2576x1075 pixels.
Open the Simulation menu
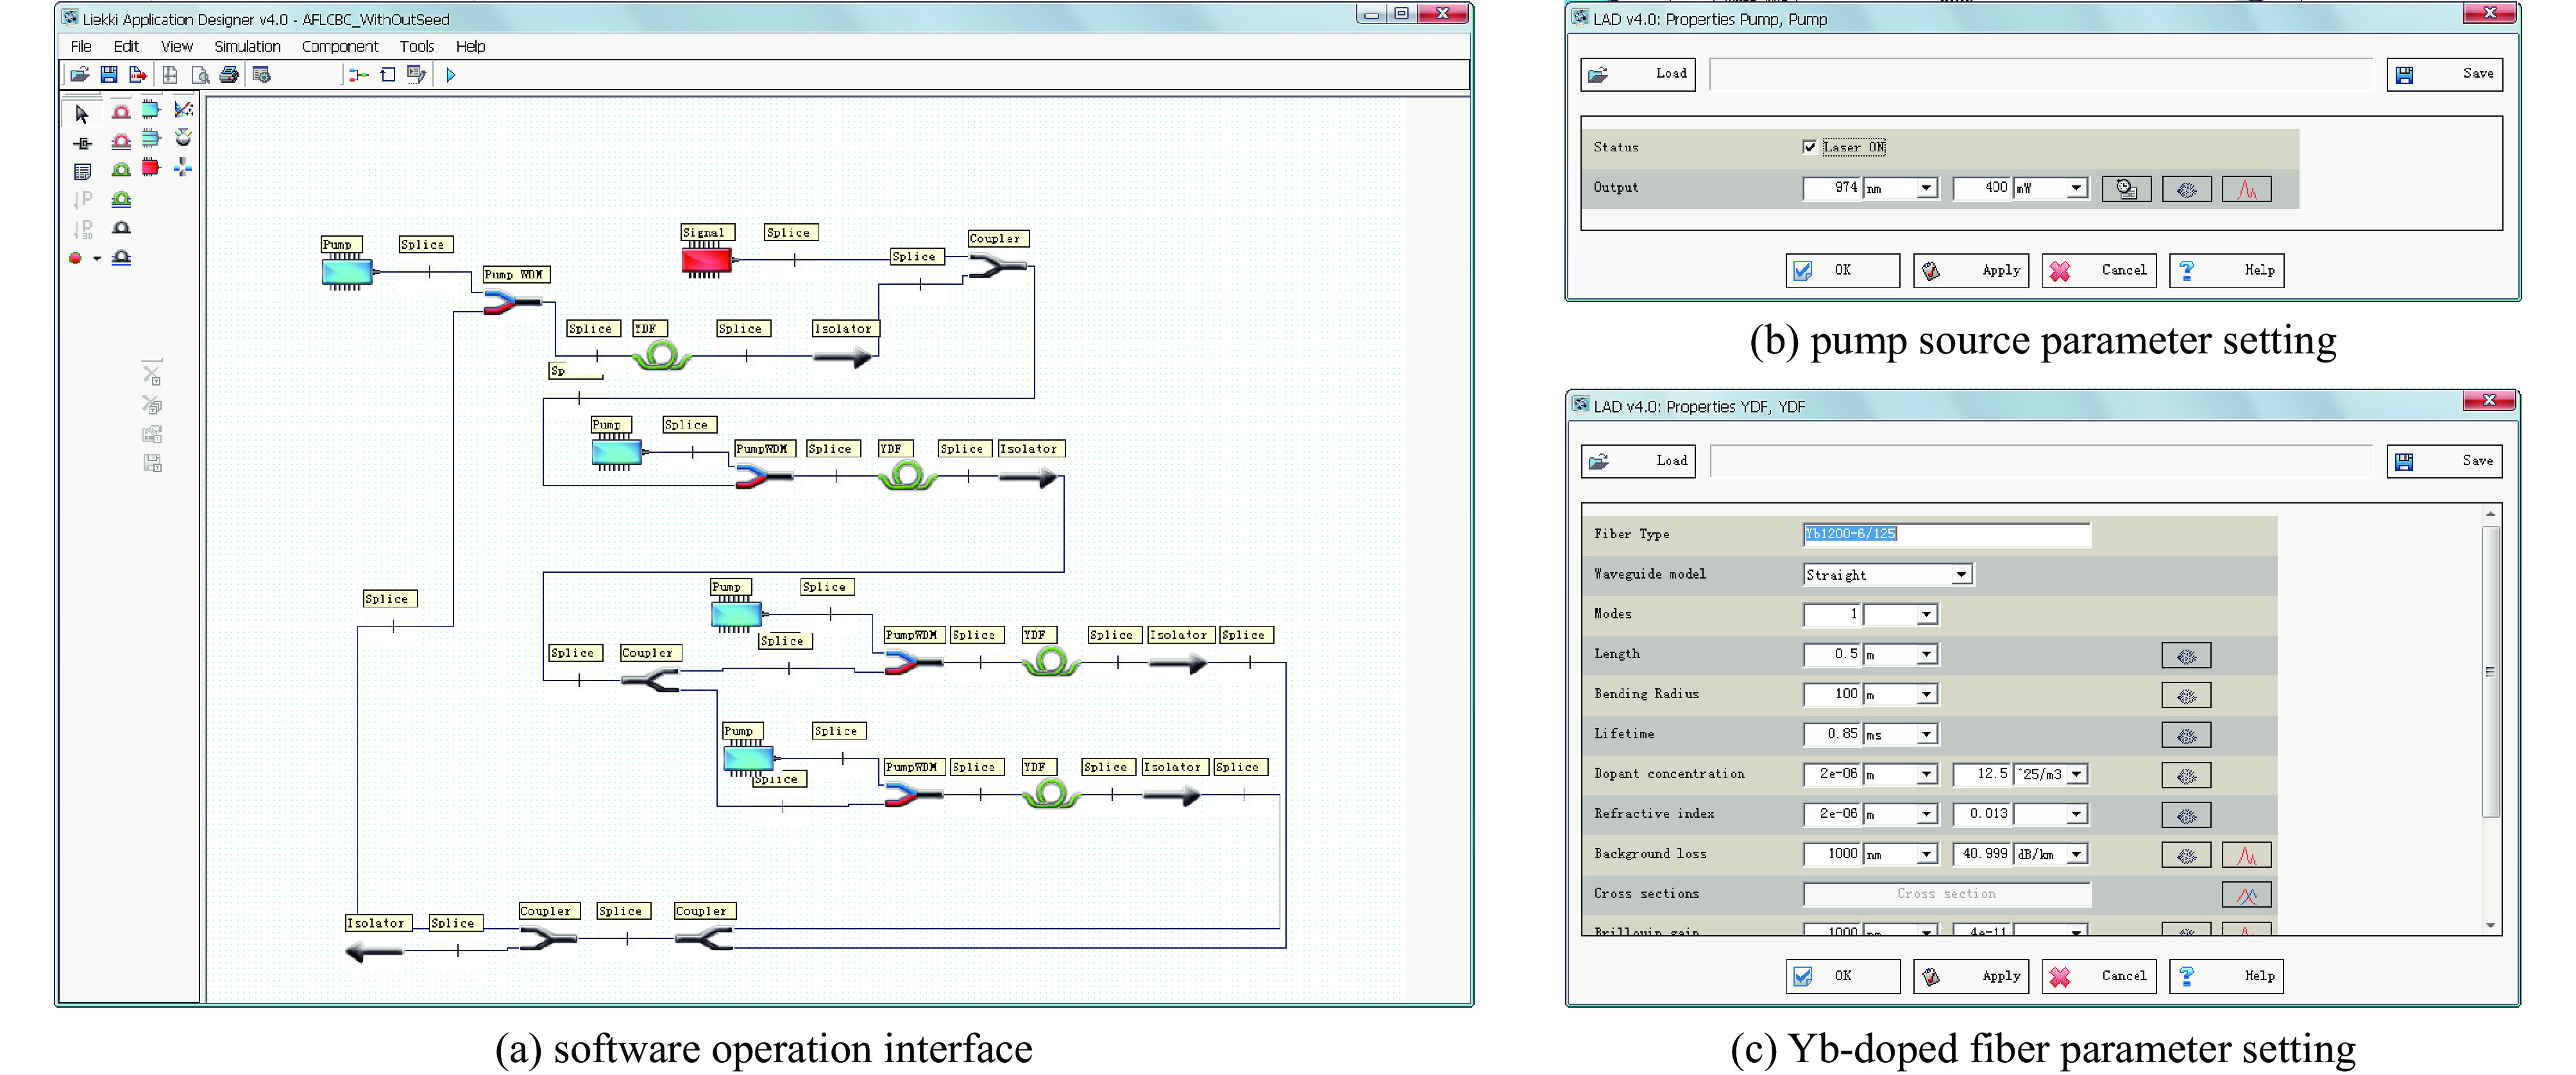[x=247, y=46]
